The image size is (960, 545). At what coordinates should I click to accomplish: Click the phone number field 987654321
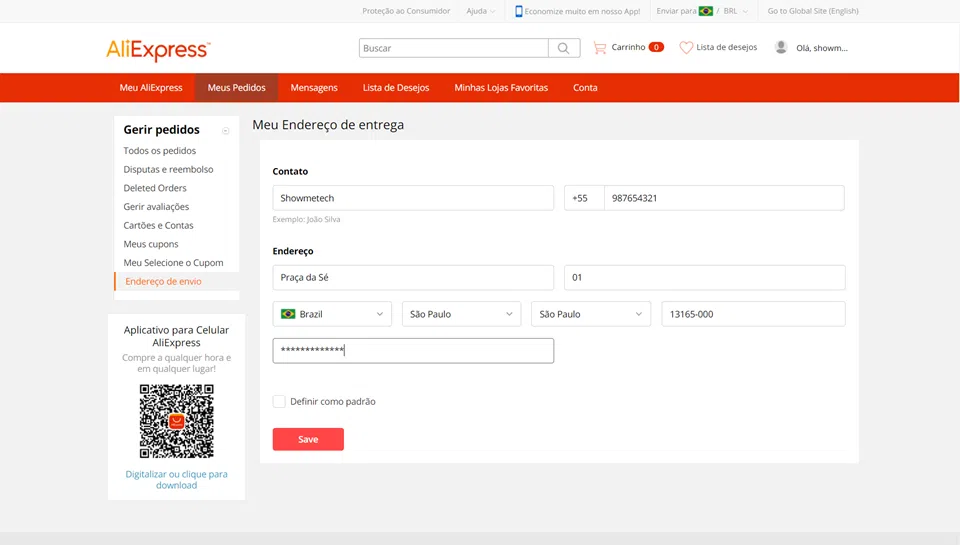click(724, 198)
